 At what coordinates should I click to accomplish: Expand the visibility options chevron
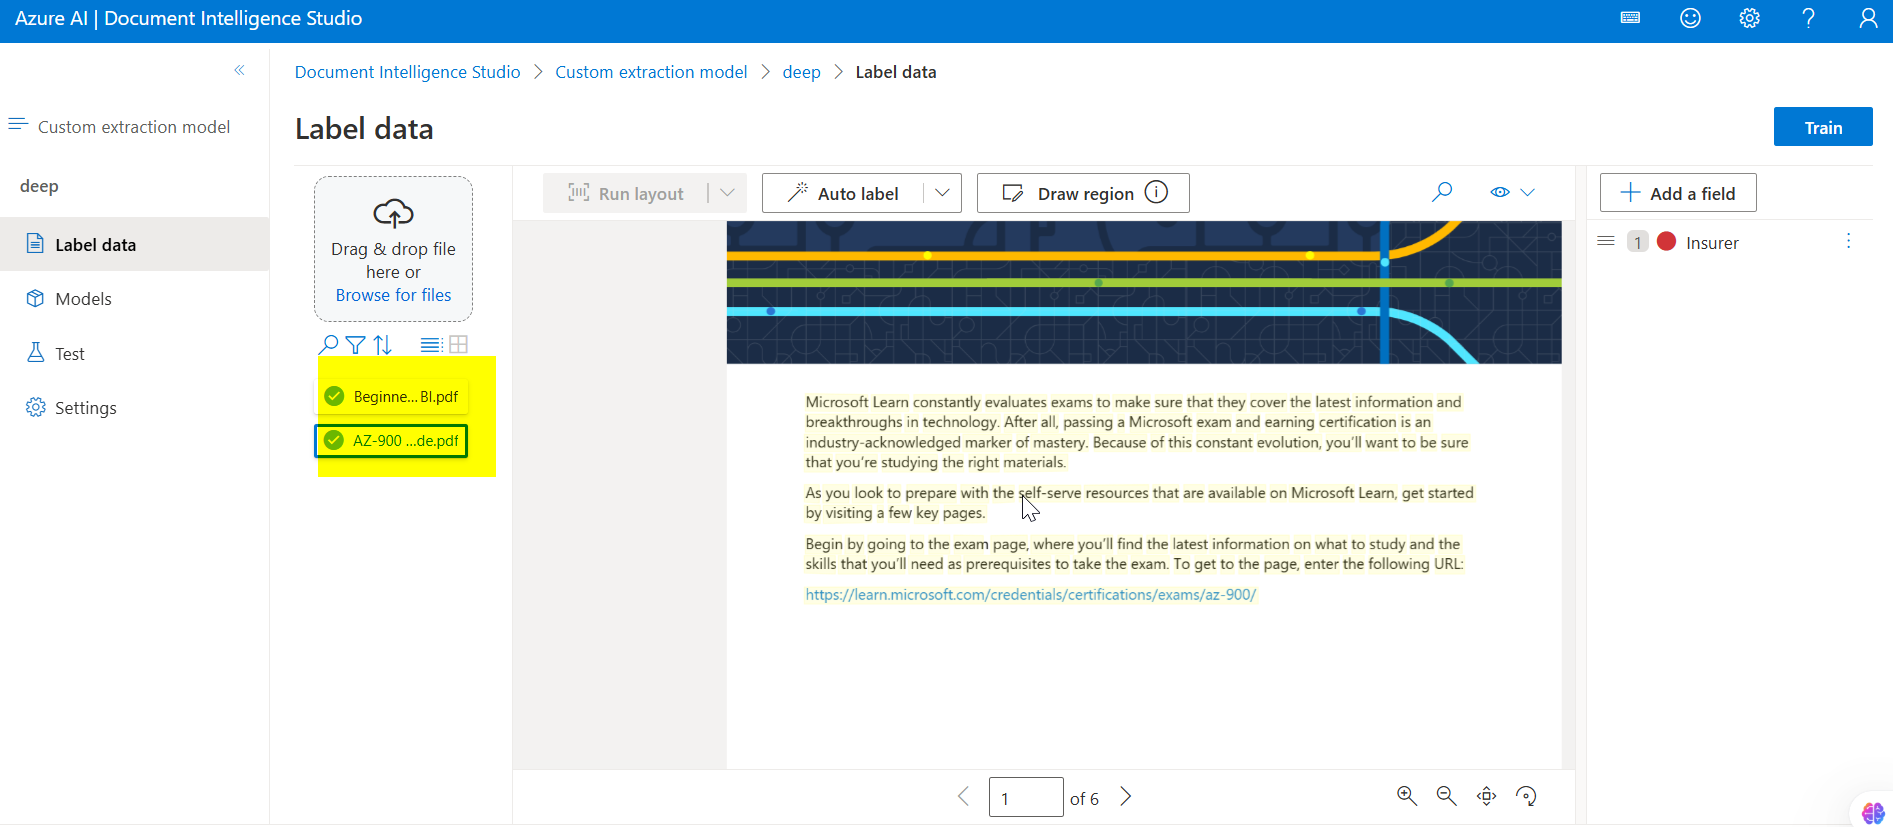pyautogui.click(x=1527, y=192)
